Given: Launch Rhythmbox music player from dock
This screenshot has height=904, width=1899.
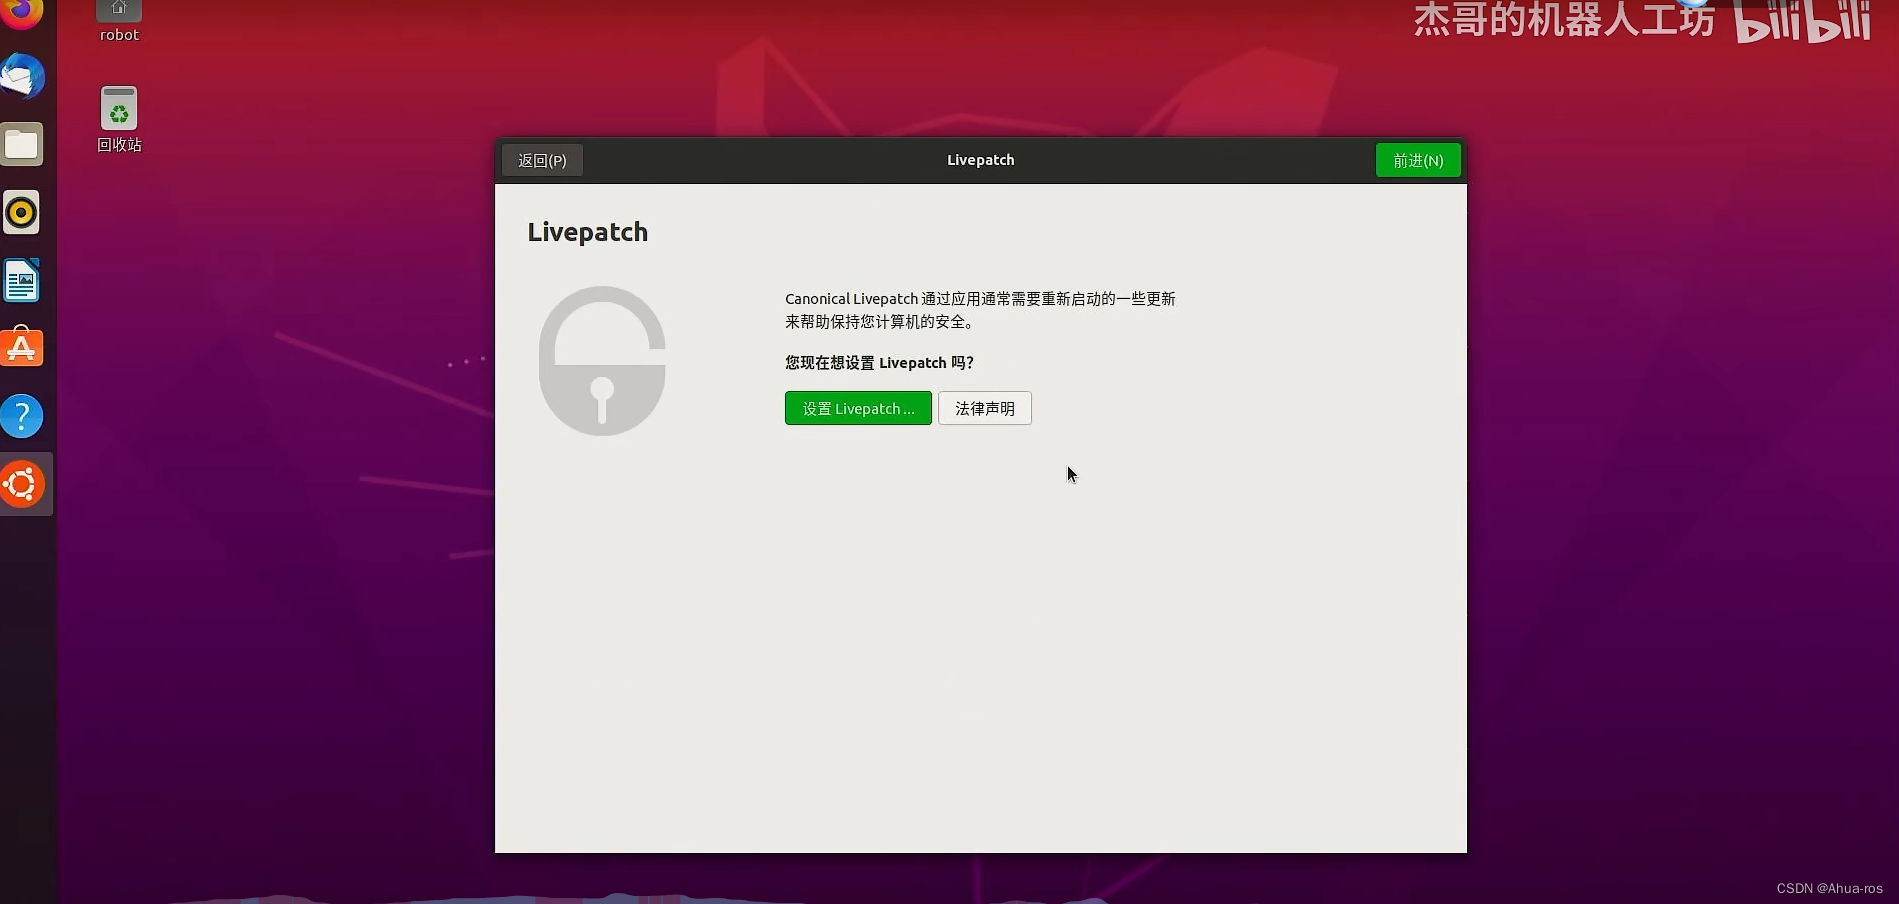Looking at the screenshot, I should 21,212.
